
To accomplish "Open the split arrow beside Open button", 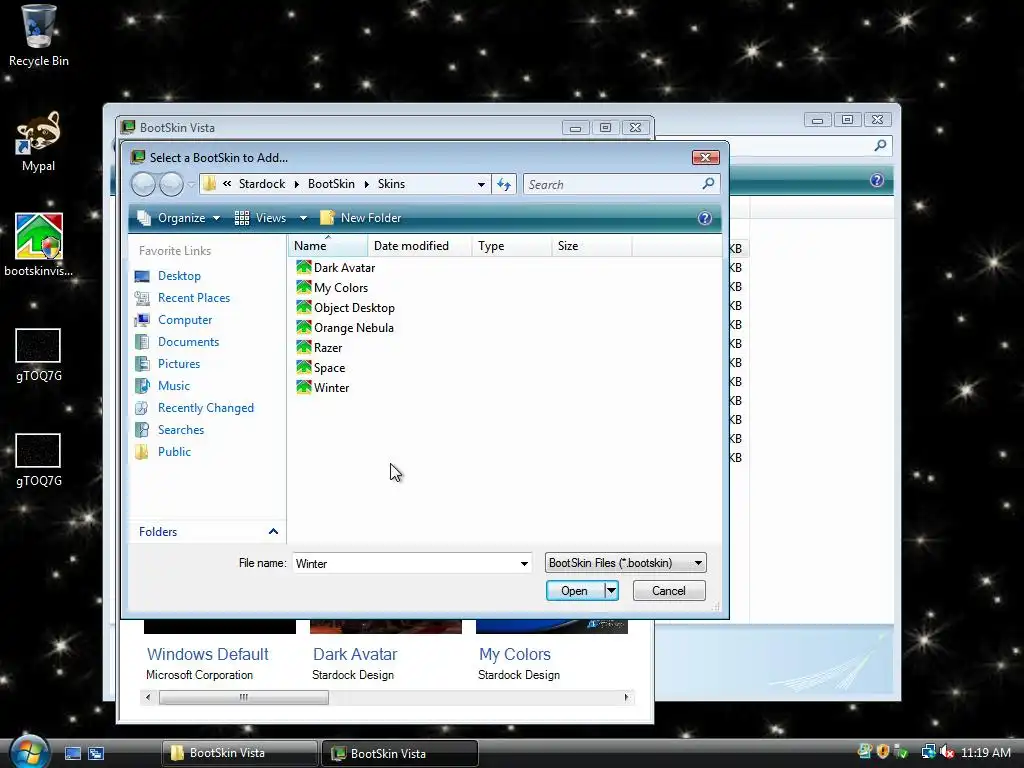I will point(611,590).
